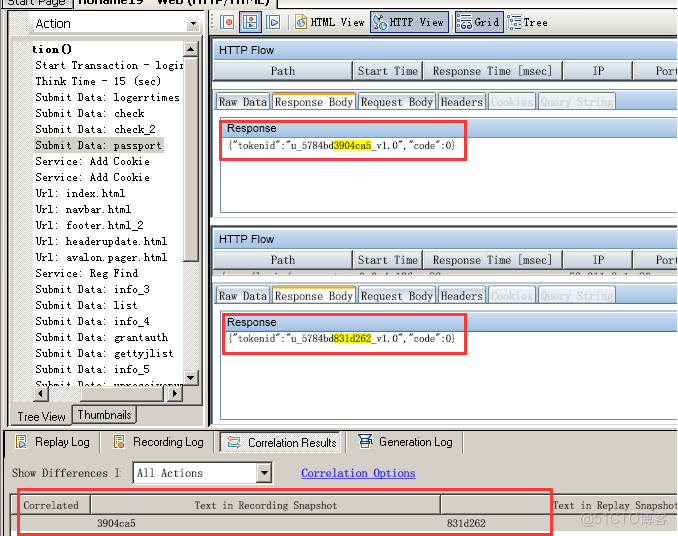Select 'Submit Data: logerrtimes' step
Image resolution: width=678 pixels, height=536 pixels.
pyautogui.click(x=107, y=97)
